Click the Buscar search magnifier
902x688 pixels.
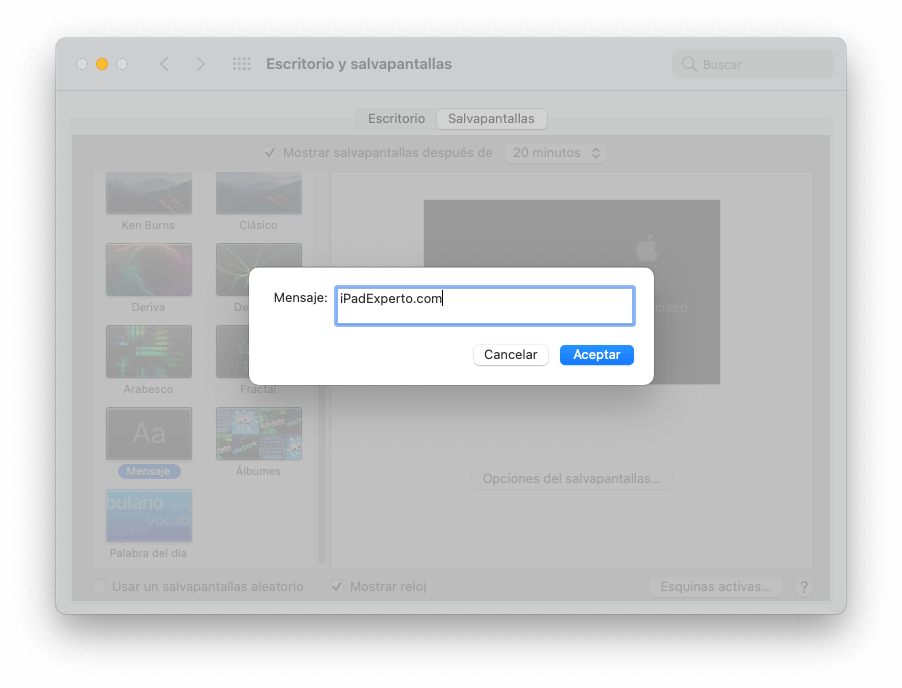pyautogui.click(x=689, y=63)
